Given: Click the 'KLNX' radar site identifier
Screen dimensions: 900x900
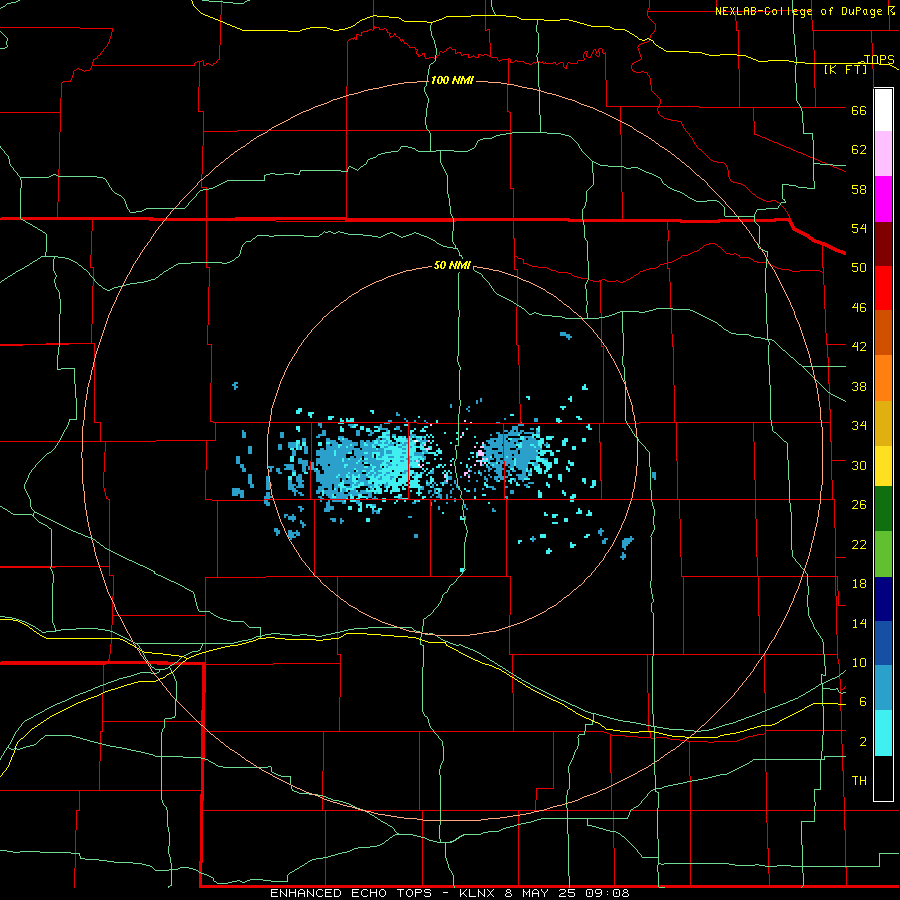Looking at the screenshot, I should [x=479, y=893].
